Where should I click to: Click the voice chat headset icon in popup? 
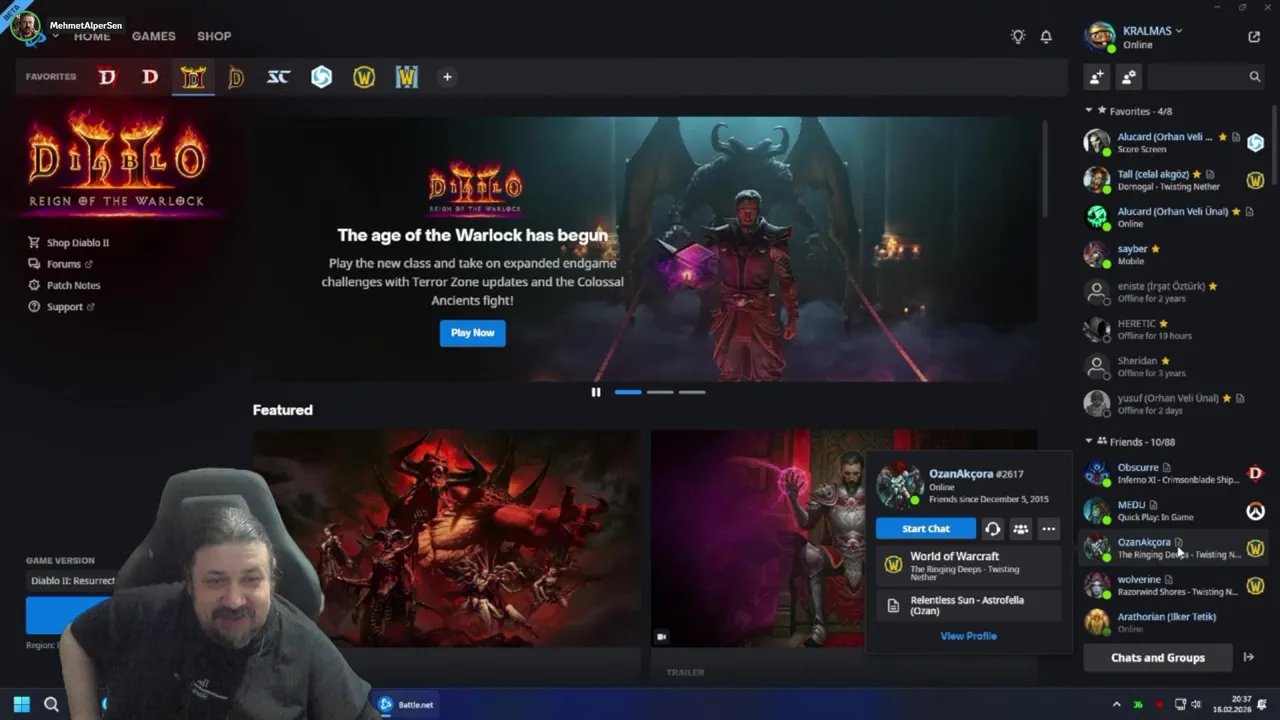tap(992, 529)
